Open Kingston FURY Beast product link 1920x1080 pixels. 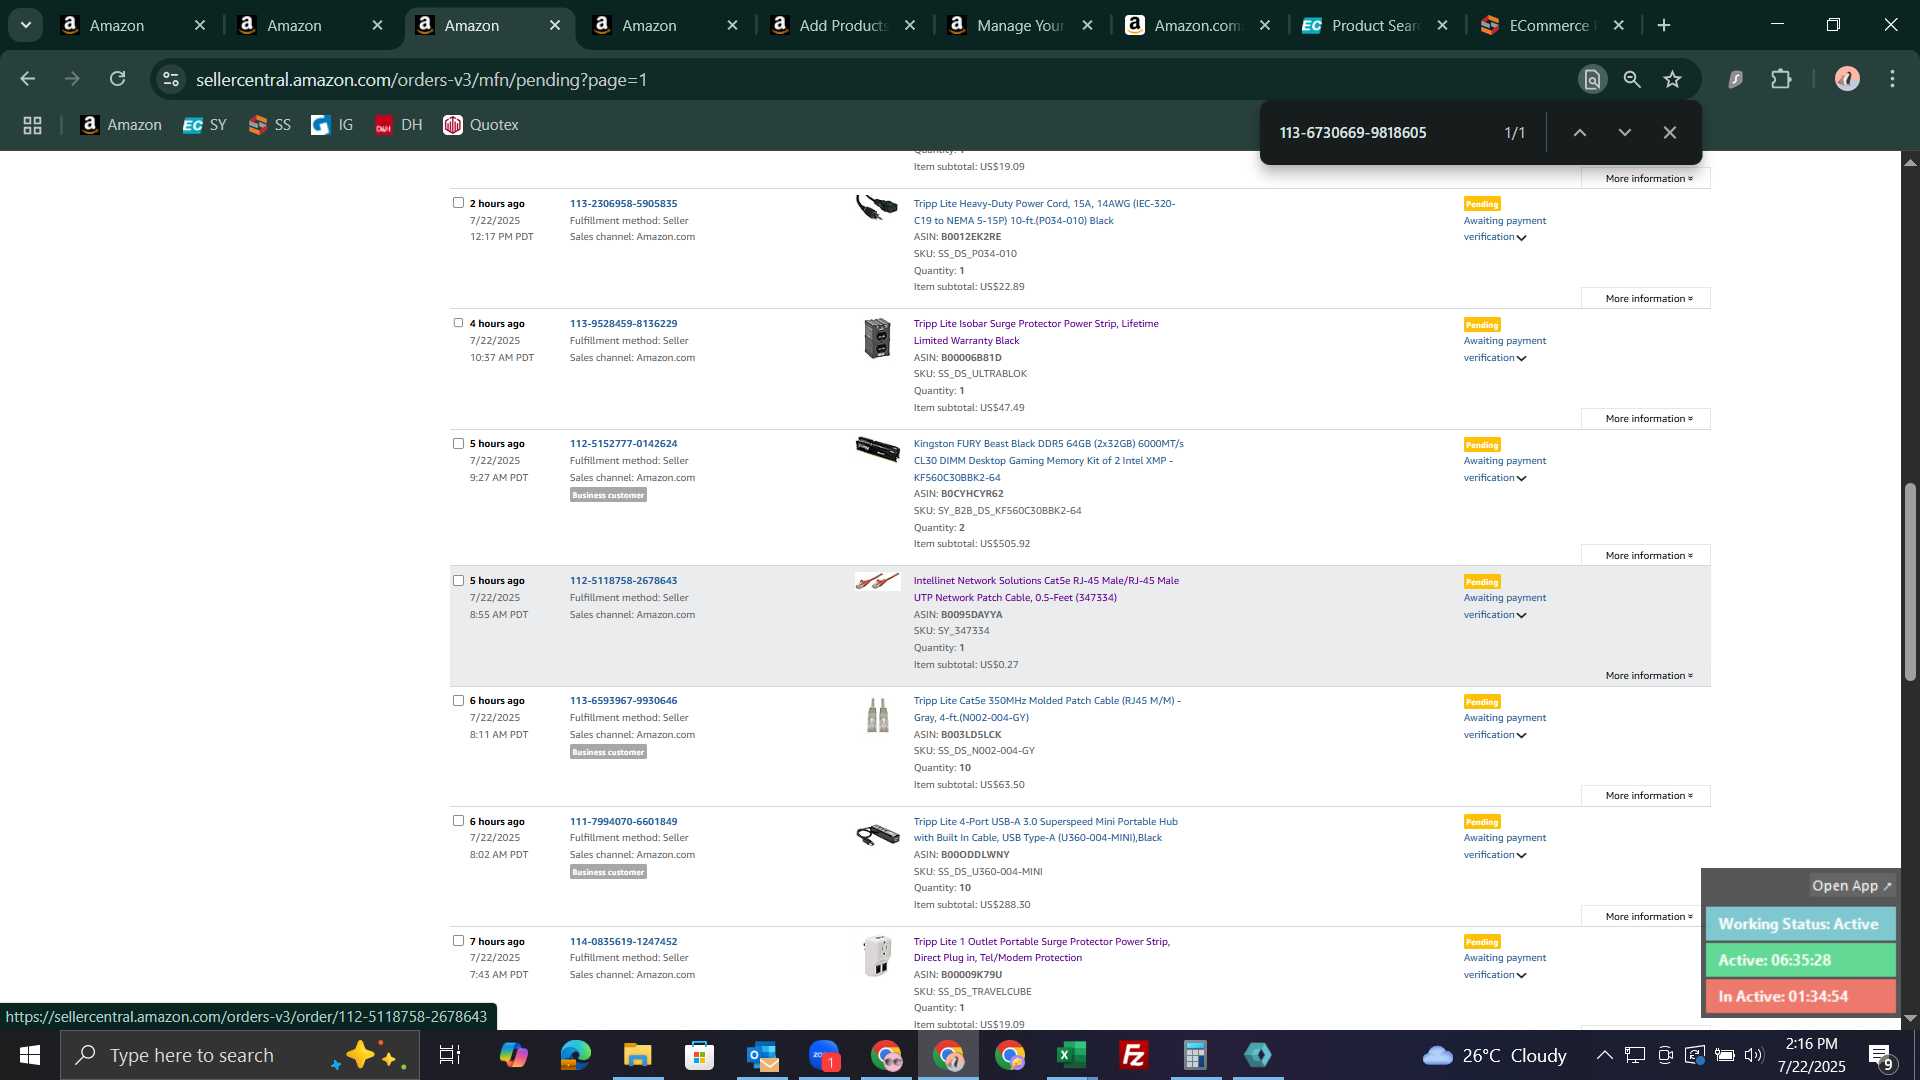tap(1048, 460)
